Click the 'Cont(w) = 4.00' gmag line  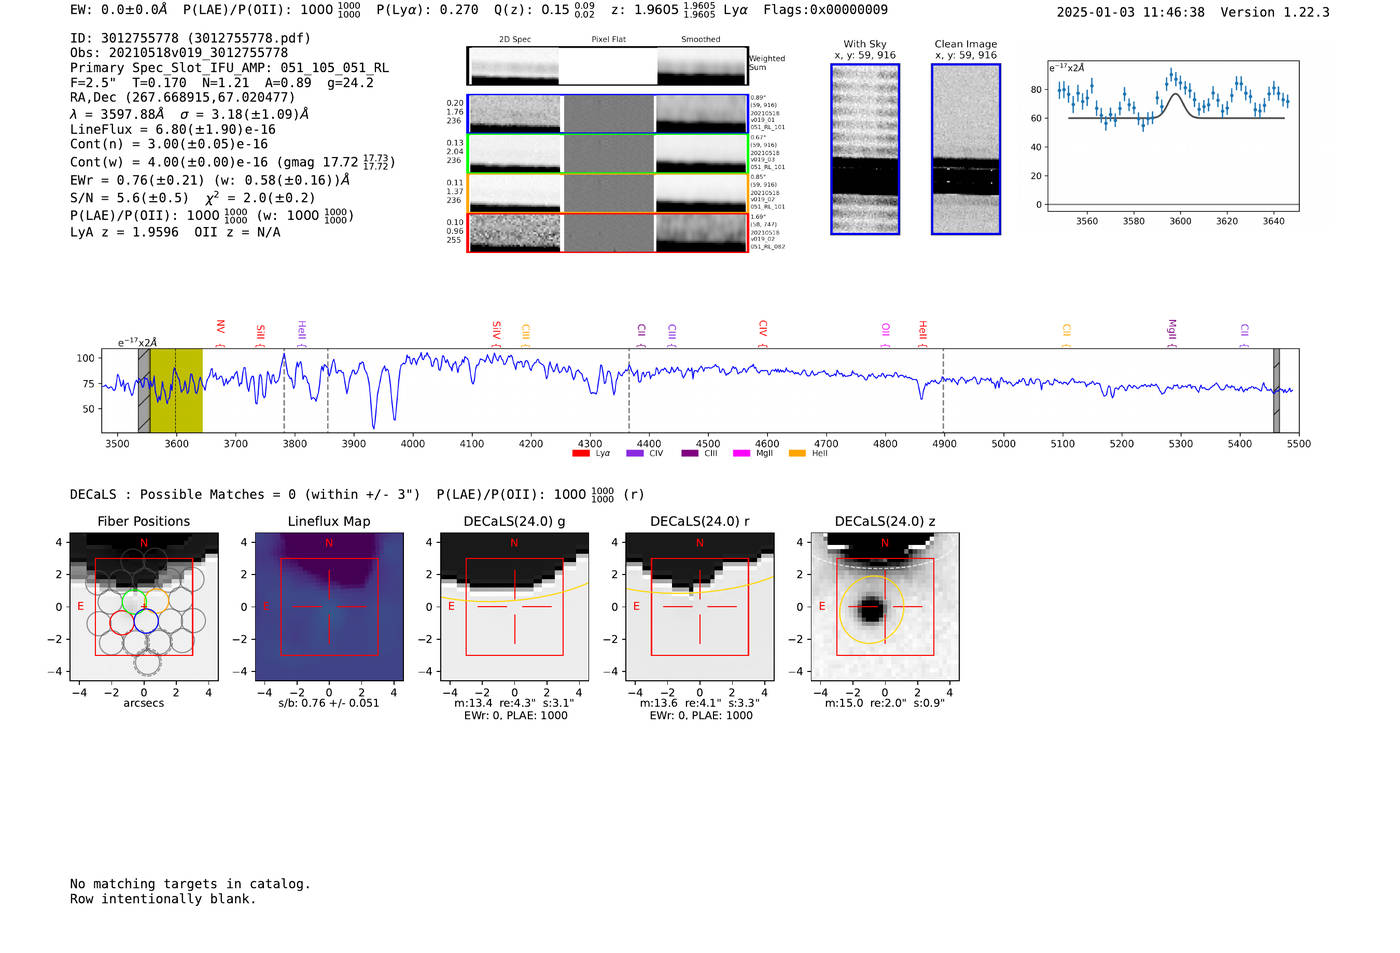233,161
